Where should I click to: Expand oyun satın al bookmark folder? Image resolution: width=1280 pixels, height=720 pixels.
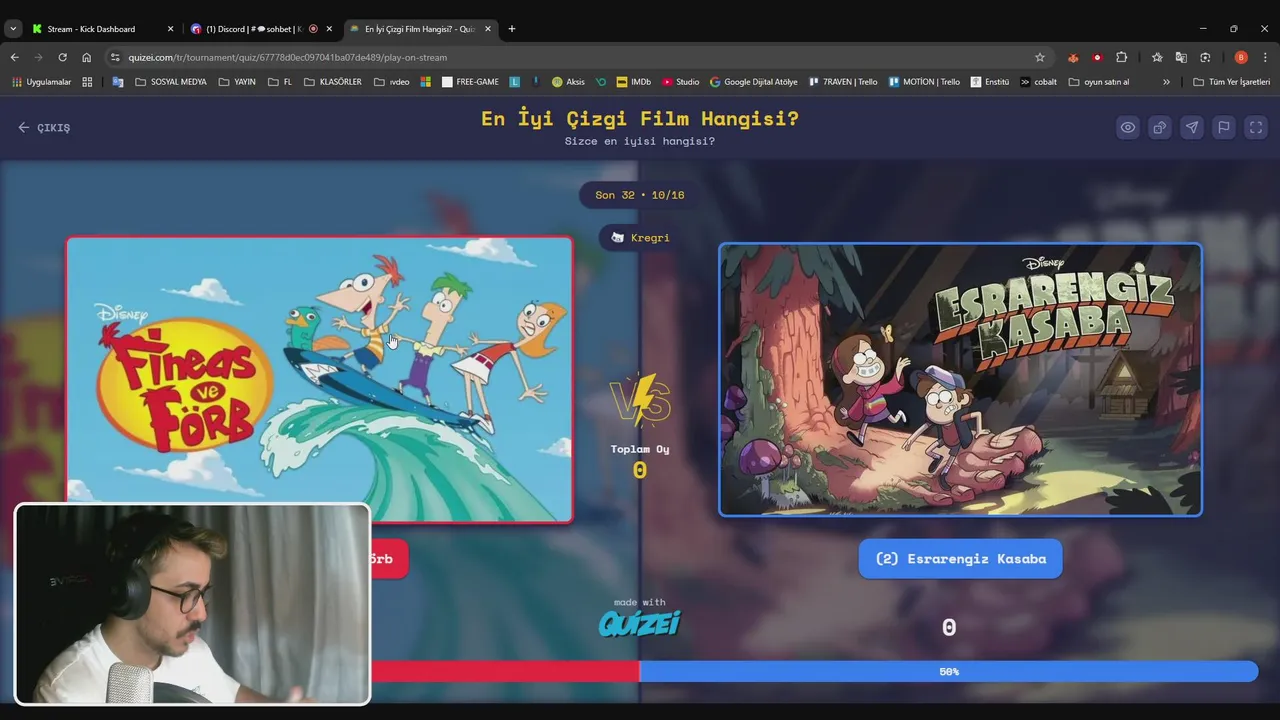pos(1098,82)
